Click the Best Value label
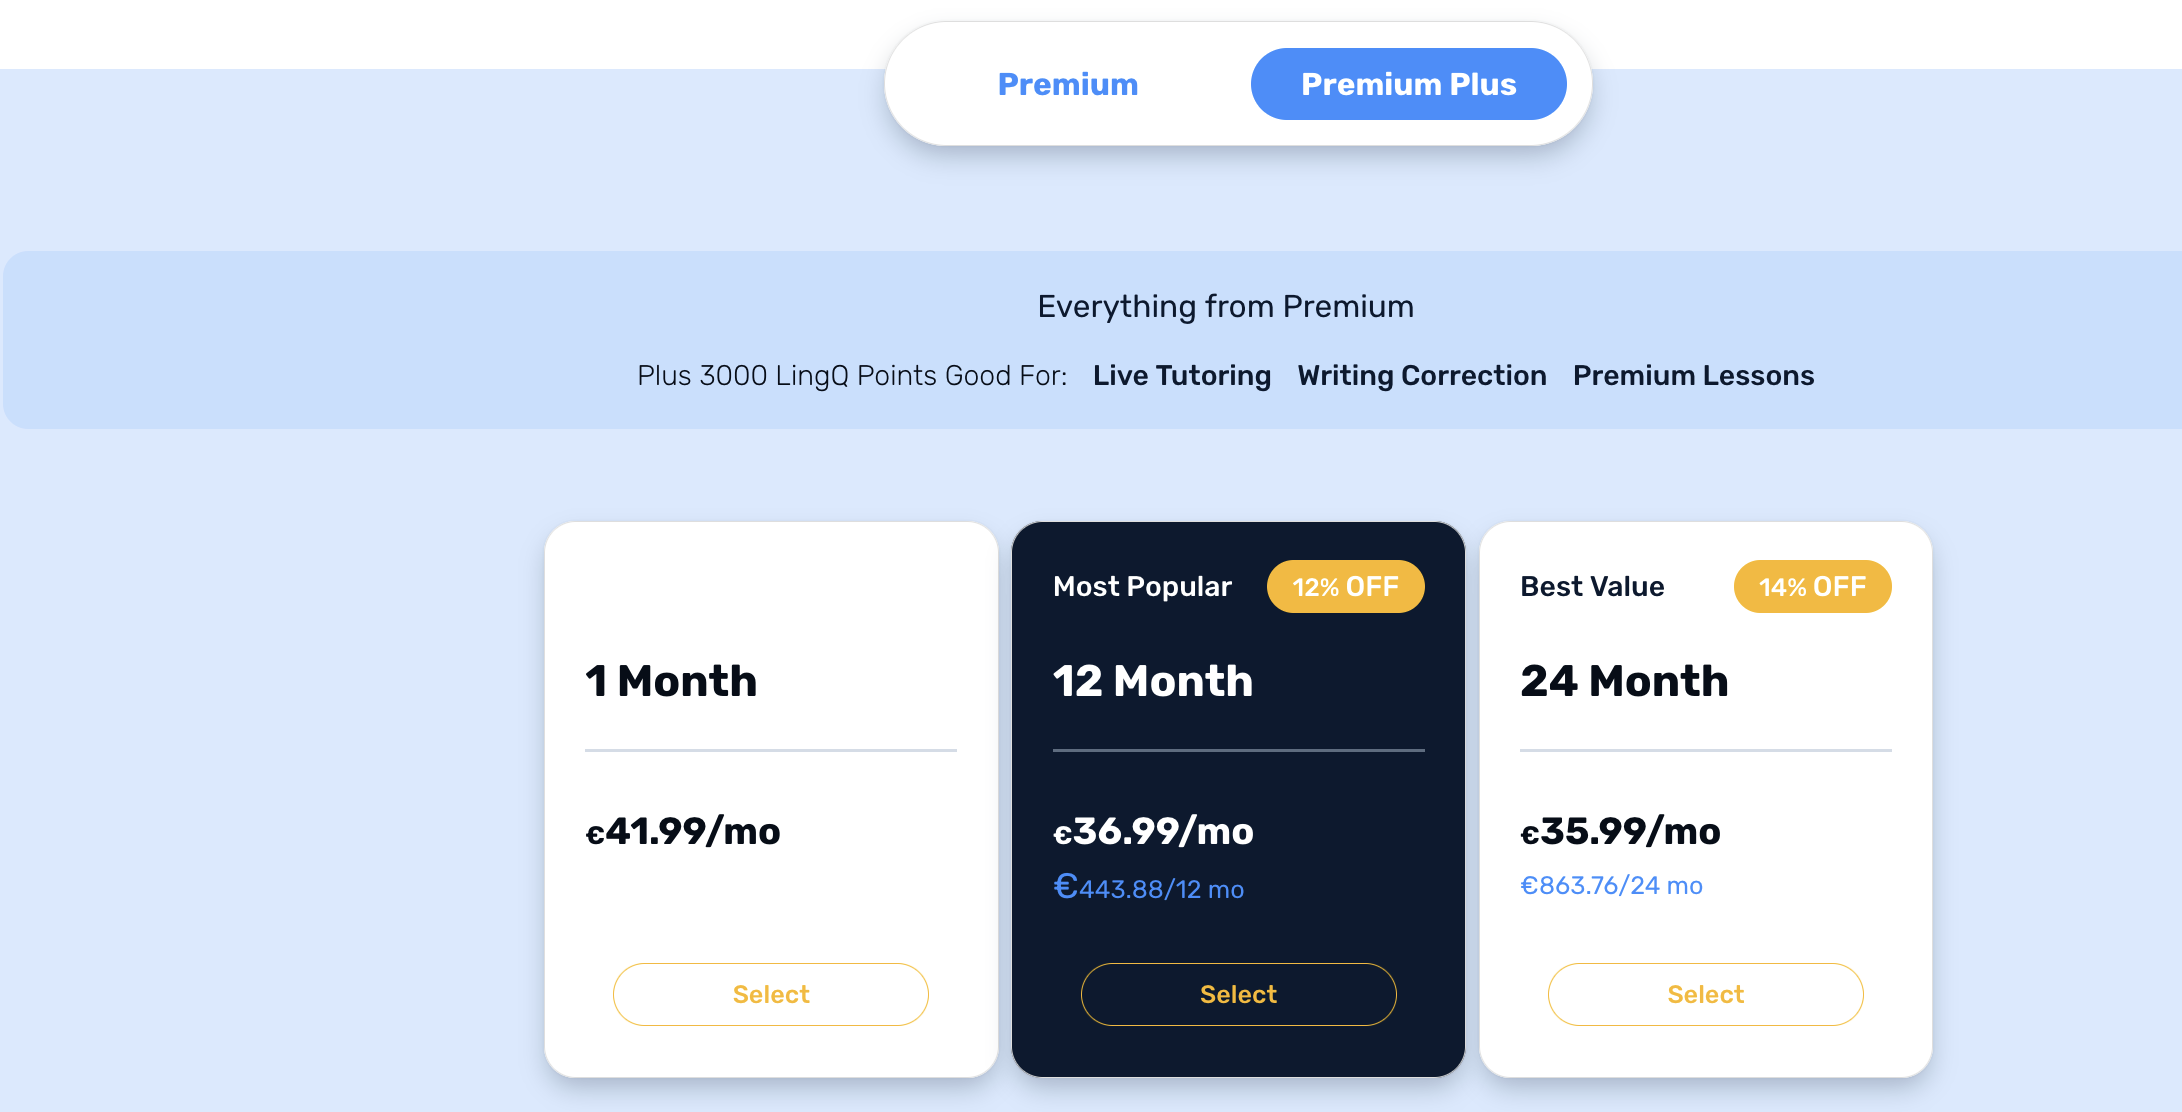This screenshot has height=1112, width=2182. [x=1592, y=587]
